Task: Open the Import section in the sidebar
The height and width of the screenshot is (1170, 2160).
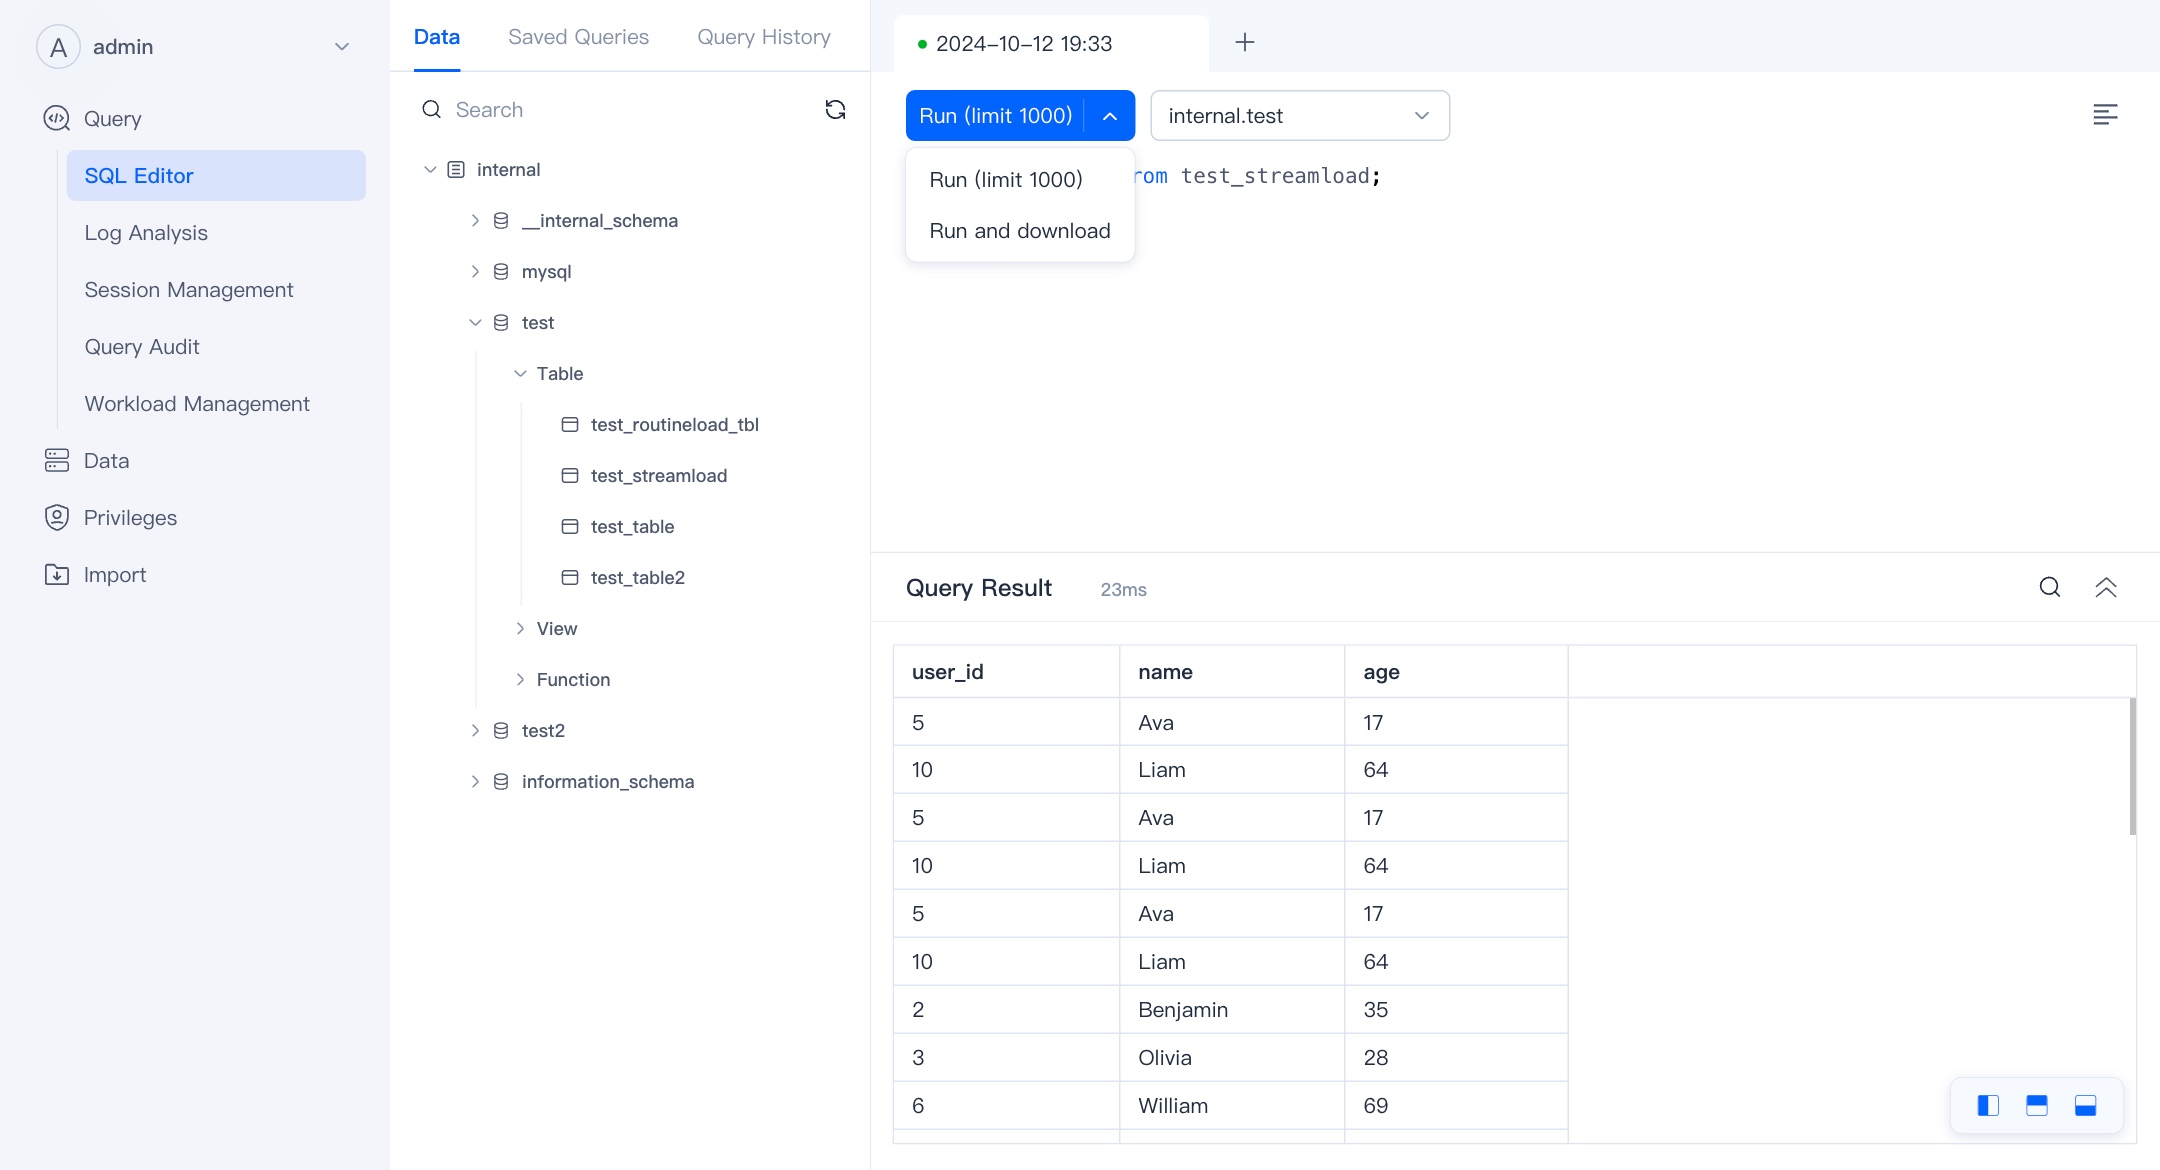Action: point(114,575)
